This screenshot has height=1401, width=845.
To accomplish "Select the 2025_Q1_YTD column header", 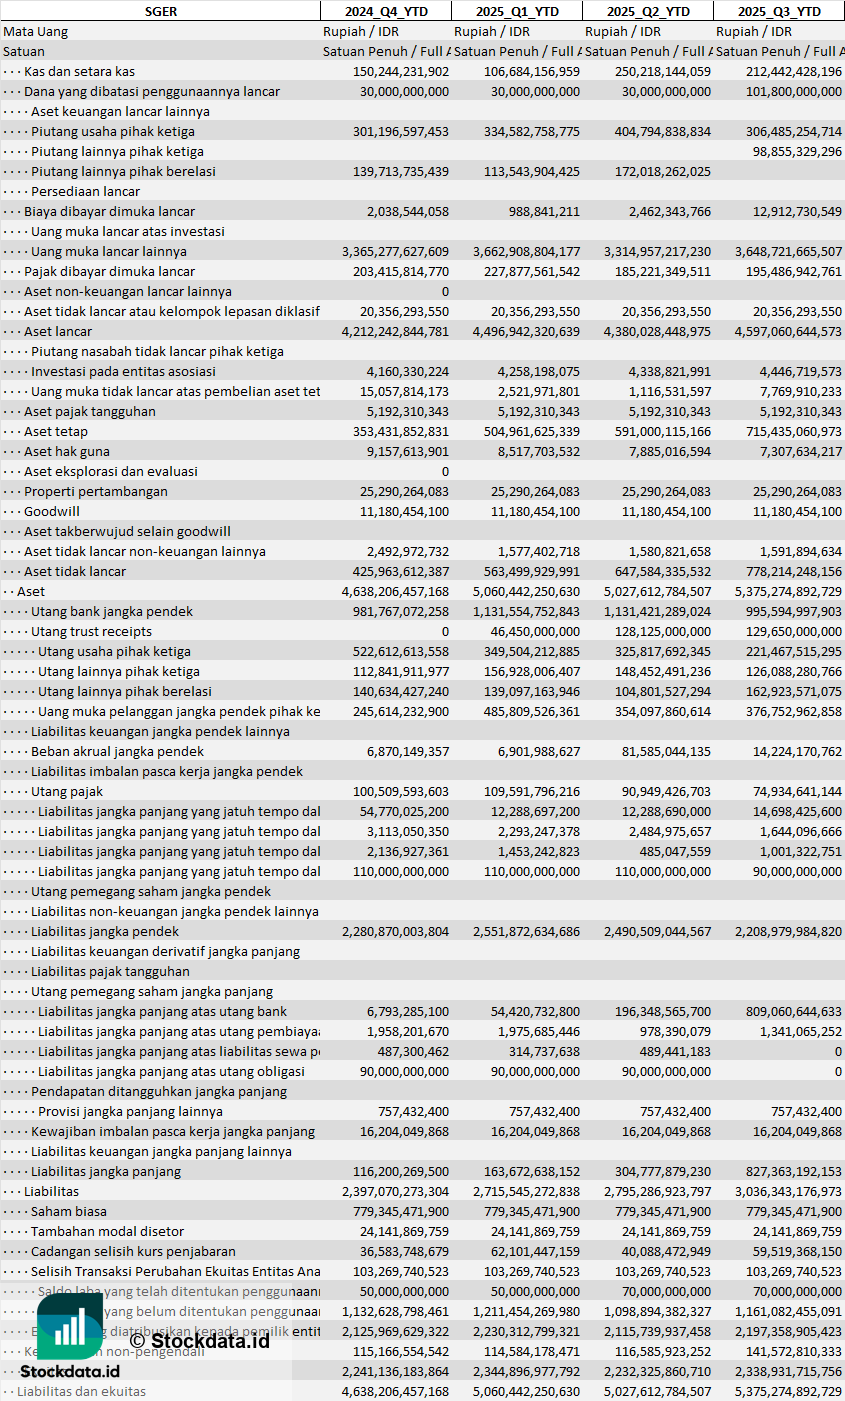I will click(517, 11).
